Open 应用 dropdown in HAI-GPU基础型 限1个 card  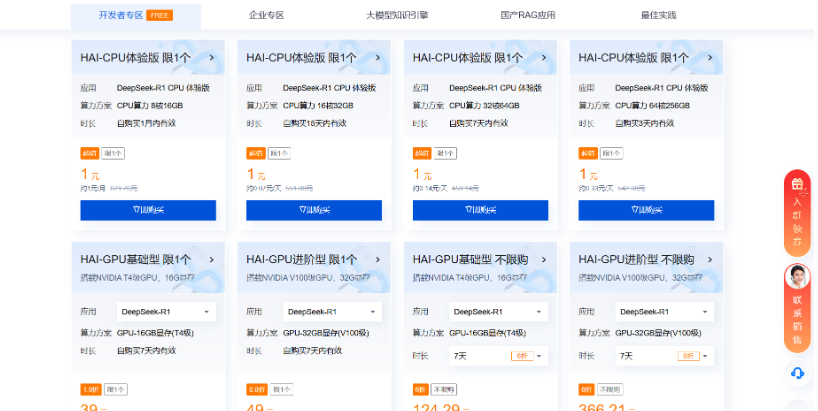click(166, 311)
